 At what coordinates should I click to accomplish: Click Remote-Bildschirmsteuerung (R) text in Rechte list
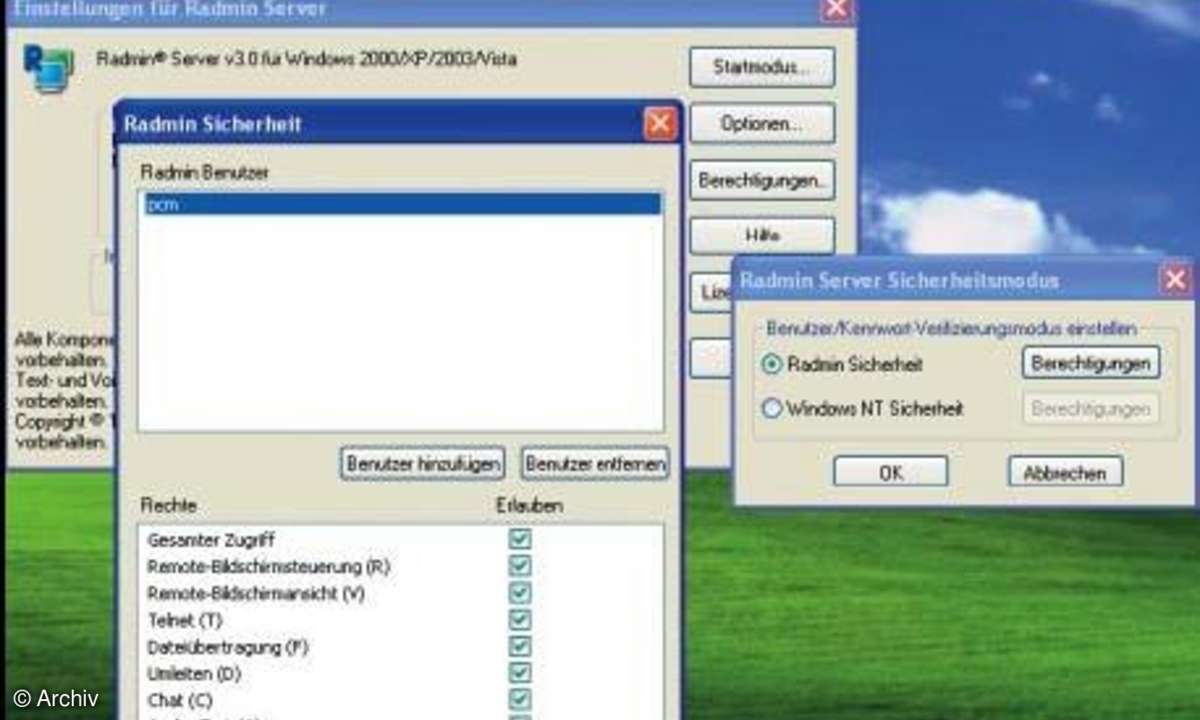click(x=267, y=567)
